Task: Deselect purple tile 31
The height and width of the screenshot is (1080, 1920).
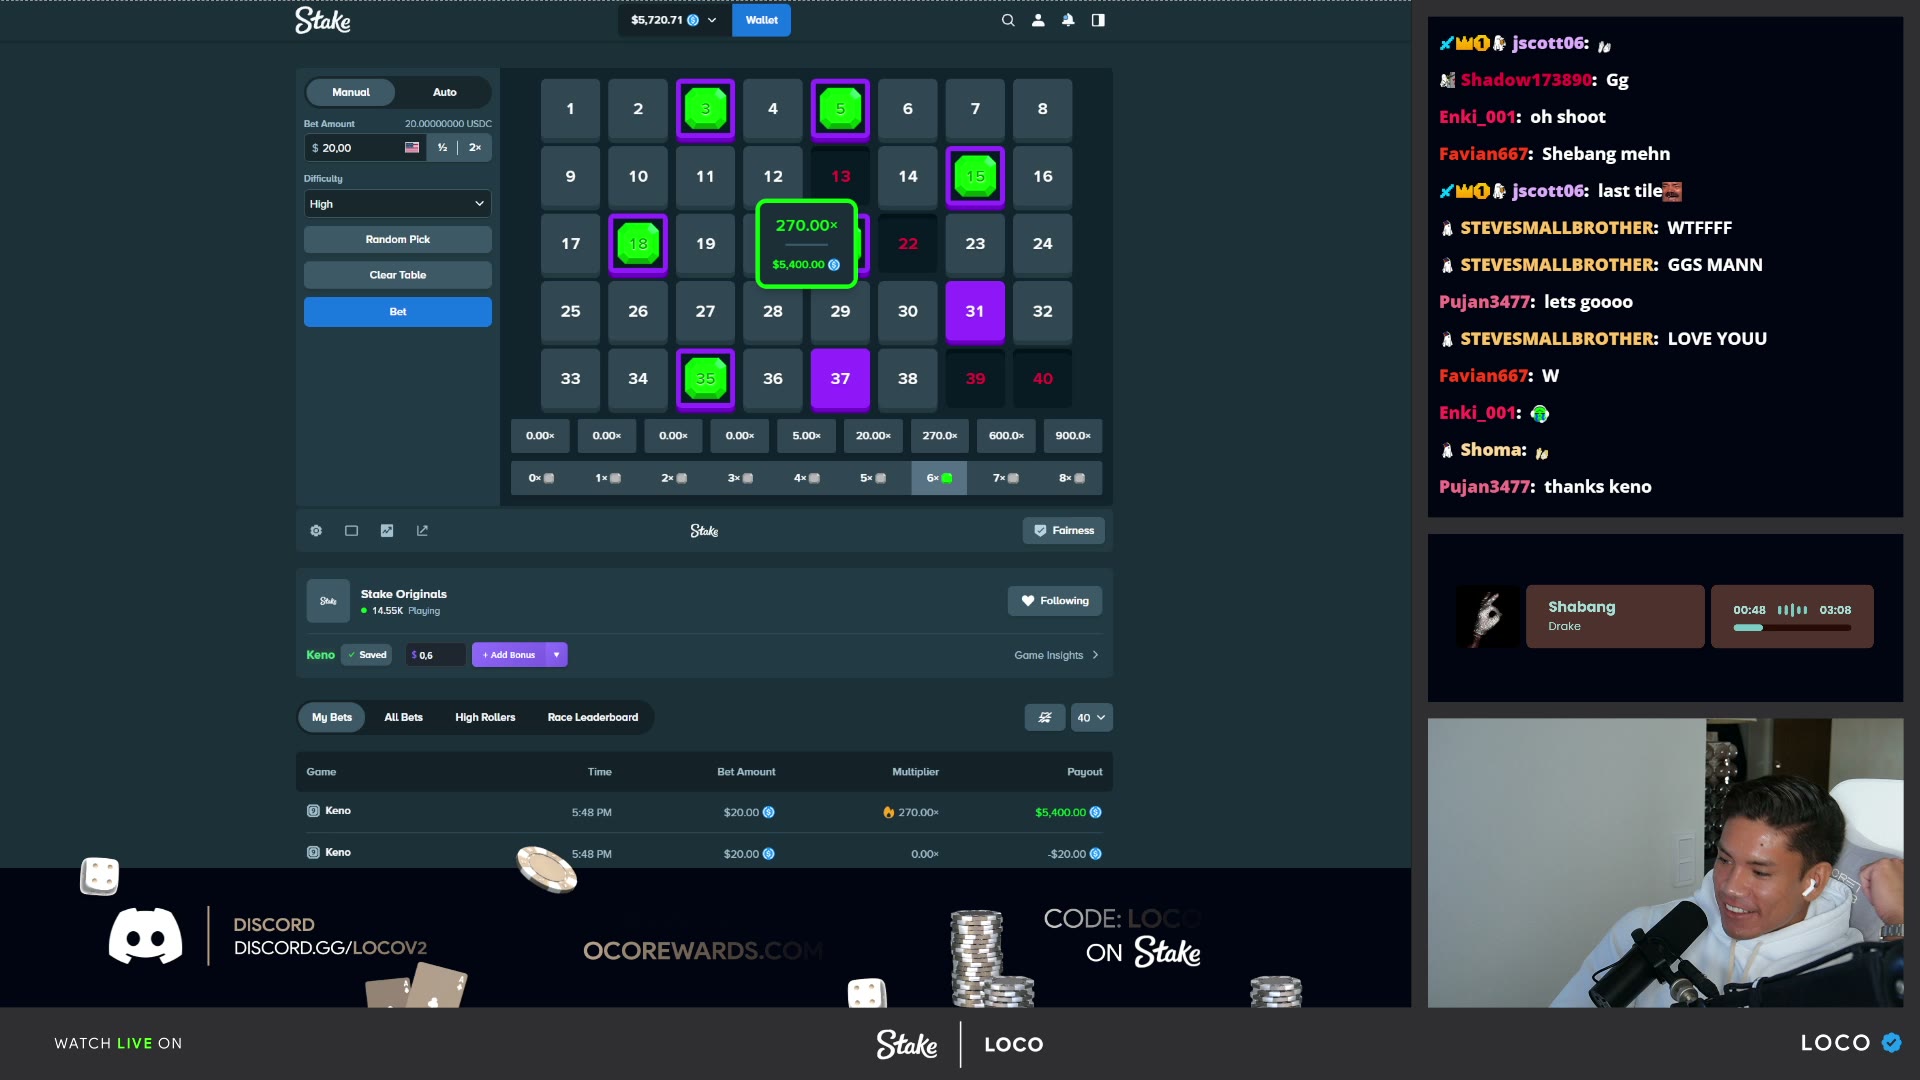Action: (x=976, y=311)
